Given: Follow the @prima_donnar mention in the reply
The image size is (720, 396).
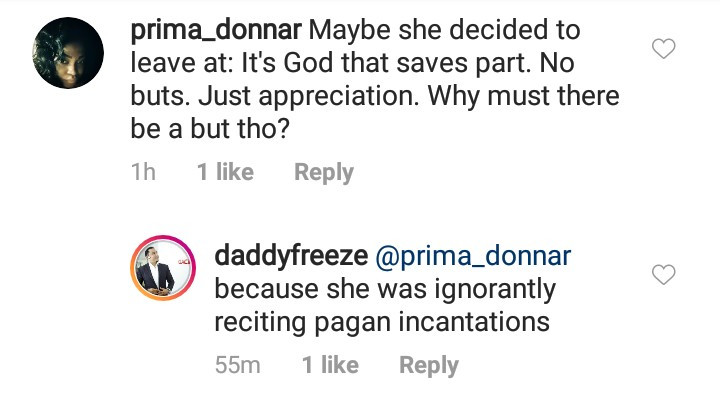Looking at the screenshot, I should click(473, 256).
